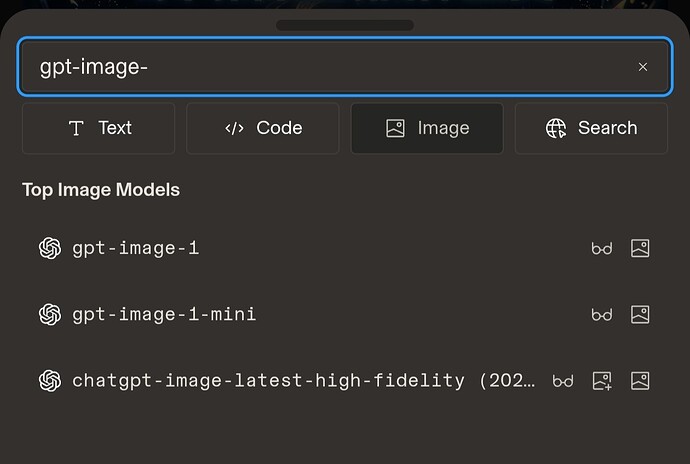This screenshot has height=464, width=690.
Task: Click glasses icon on gpt-image-1 row
Action: click(x=602, y=249)
